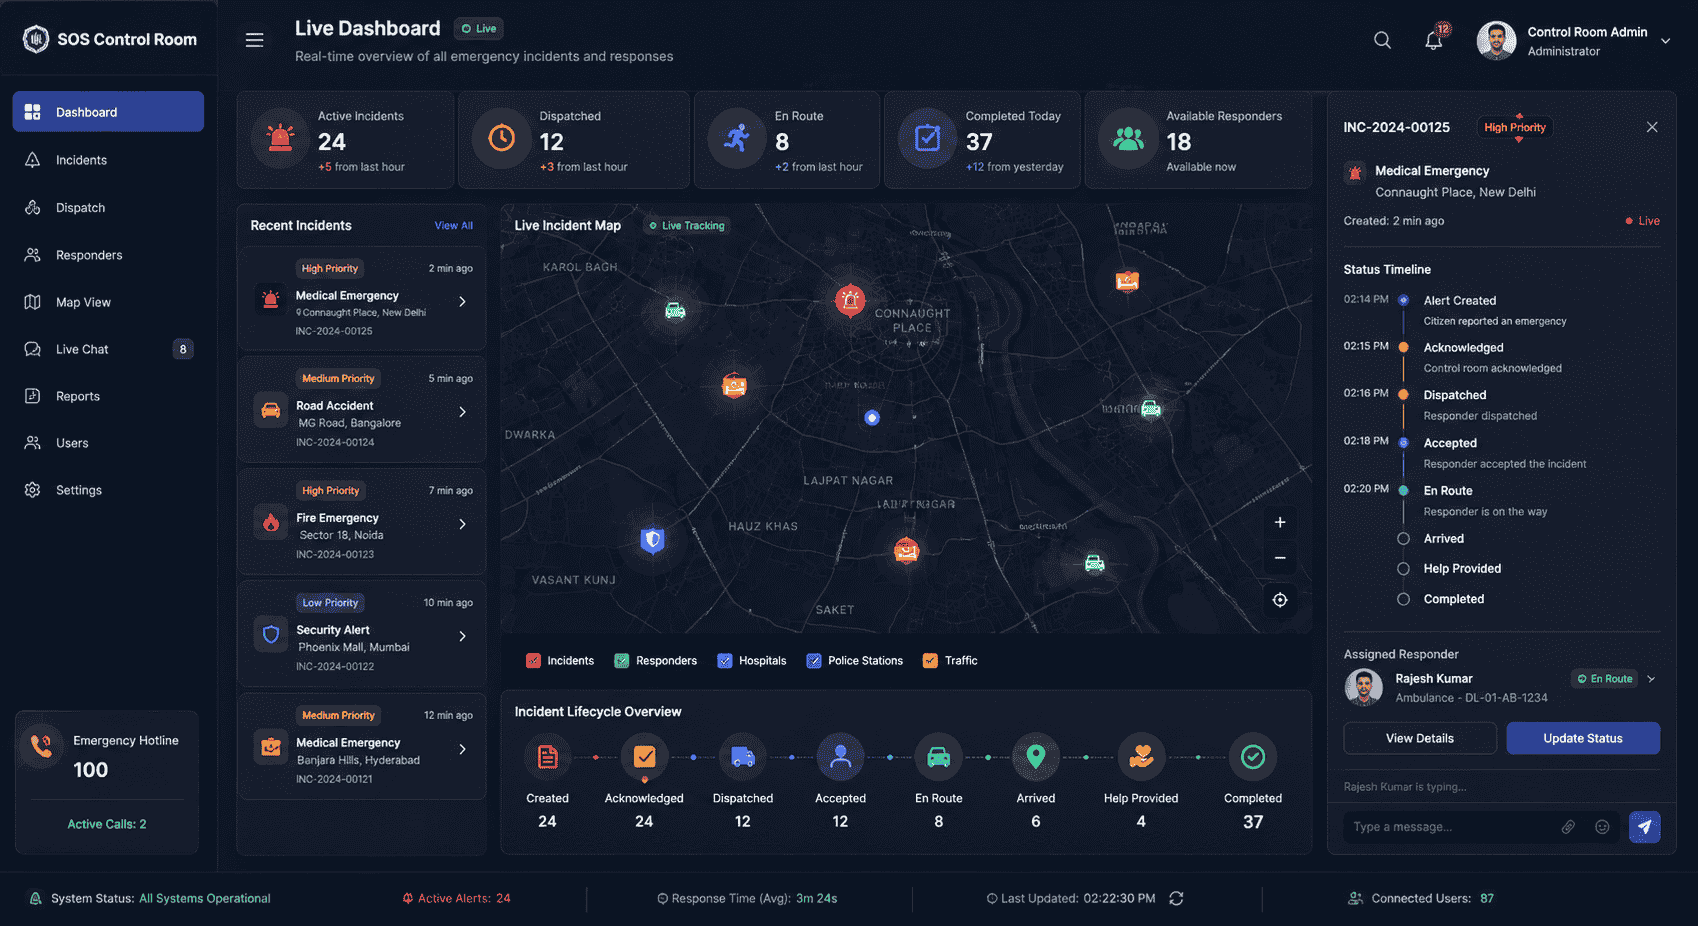Screen dimensions: 1698x926
Task: Expand the Fire Emergency incident chevron
Action: coord(462,524)
